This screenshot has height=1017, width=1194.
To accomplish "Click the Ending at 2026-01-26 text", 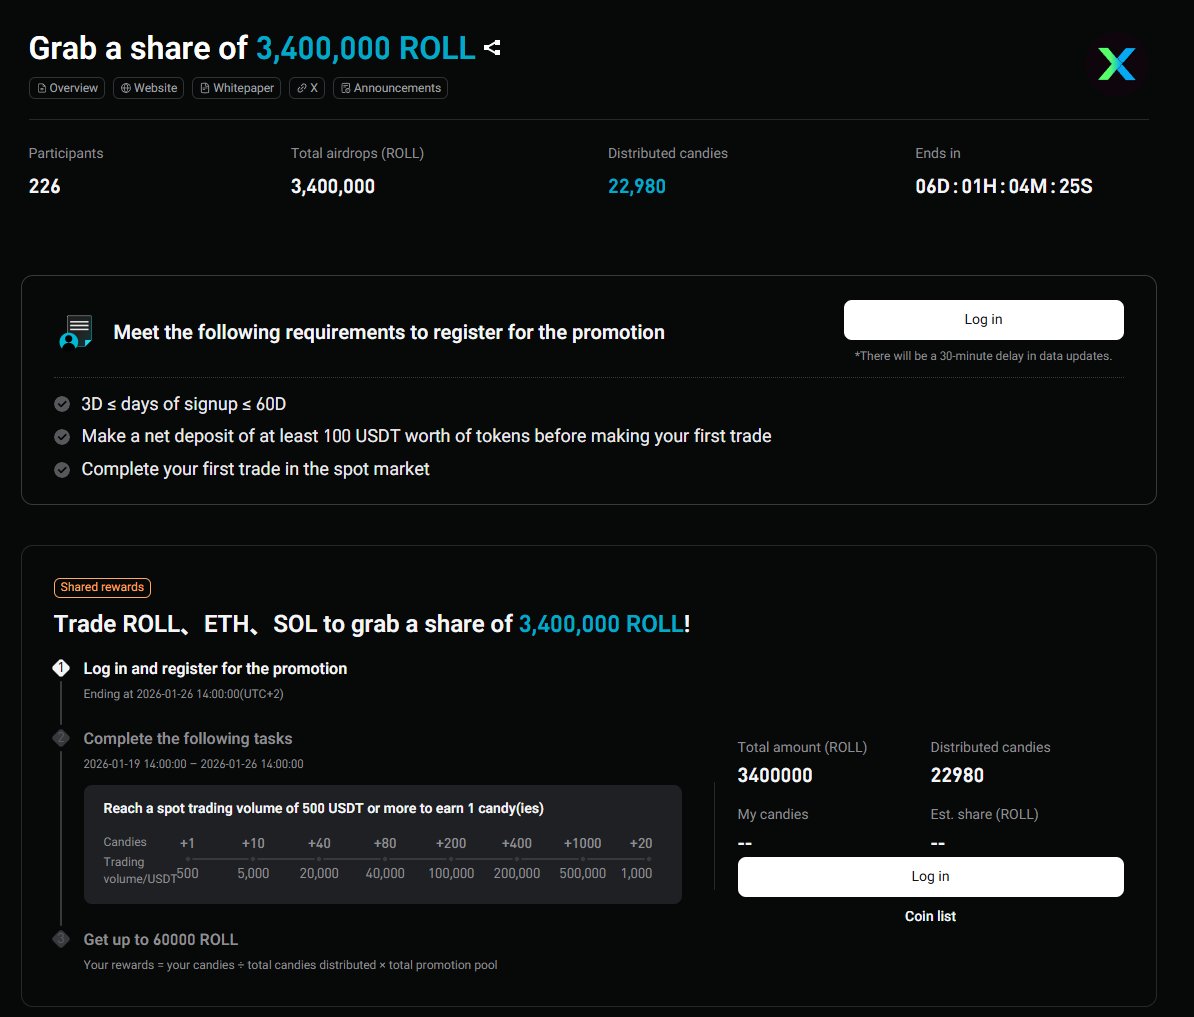I will point(184,694).
